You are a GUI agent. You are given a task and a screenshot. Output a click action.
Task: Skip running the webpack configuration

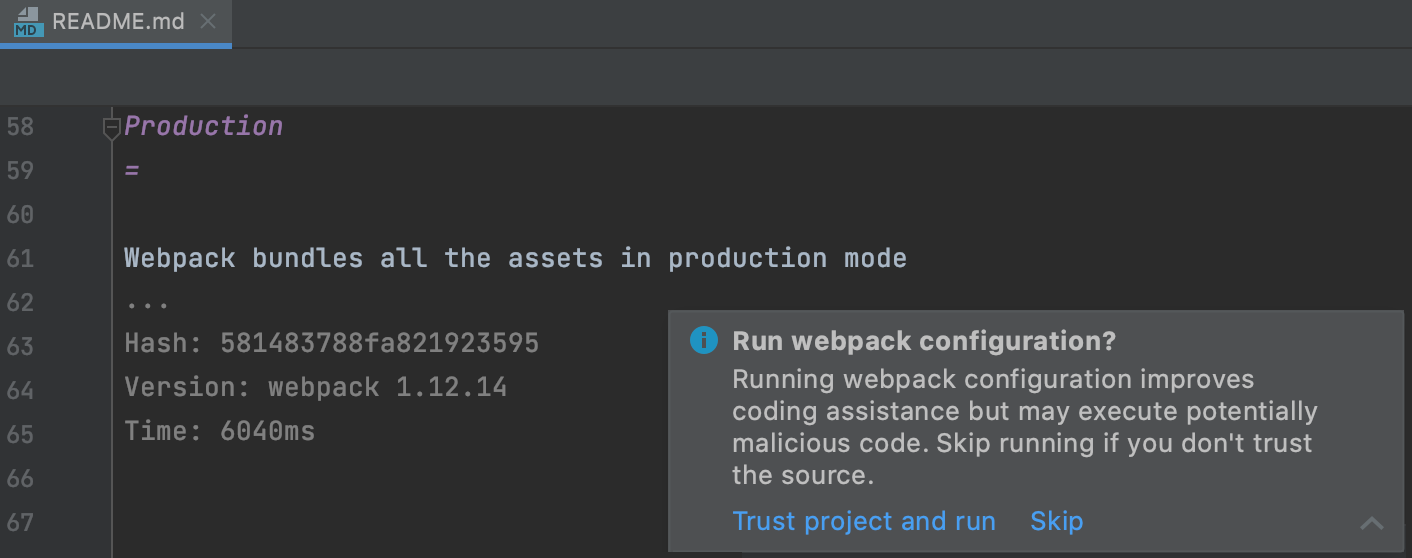pos(1056,521)
